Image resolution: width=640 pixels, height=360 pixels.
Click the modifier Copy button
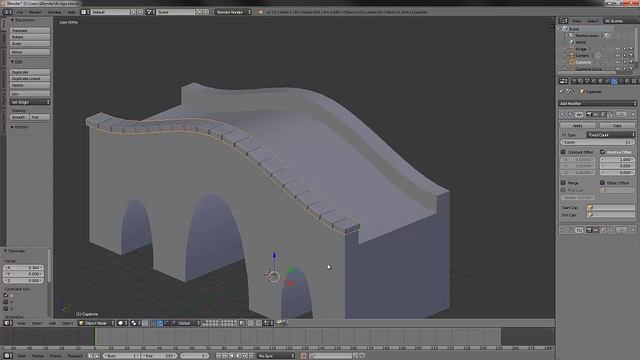coord(617,126)
